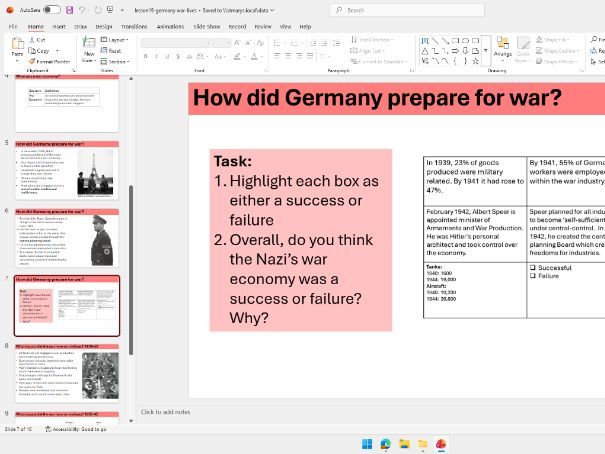
Task: Click Accessibility: Good to go status
Action: point(76,429)
